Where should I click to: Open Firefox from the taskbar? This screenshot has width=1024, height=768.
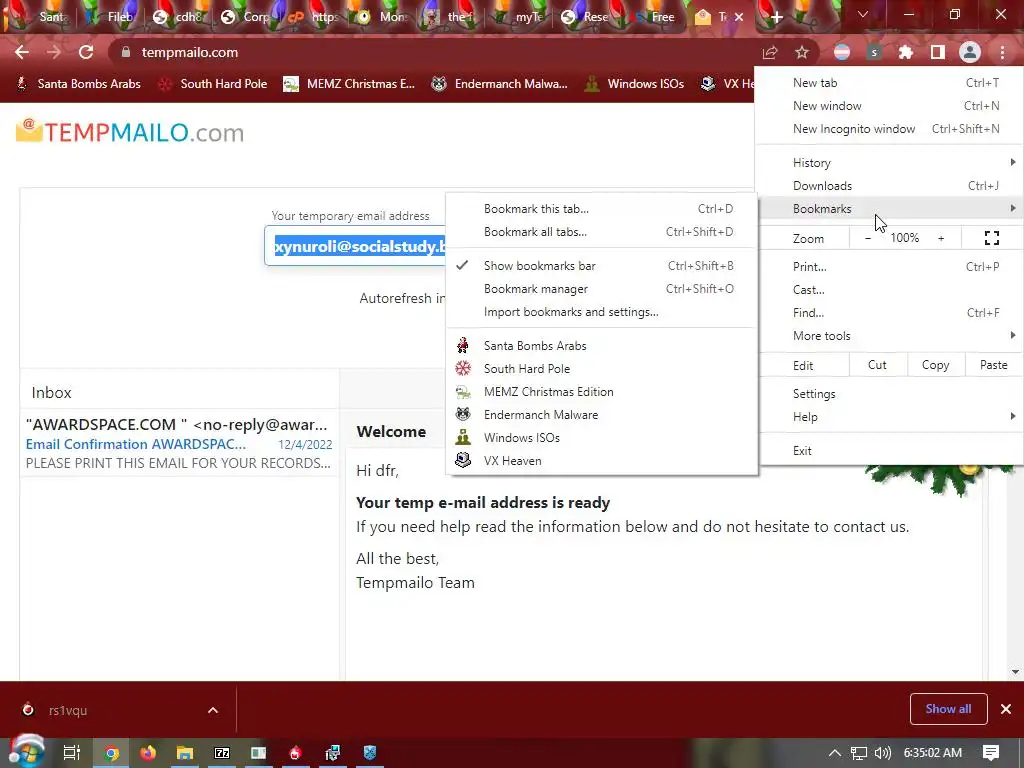148,753
